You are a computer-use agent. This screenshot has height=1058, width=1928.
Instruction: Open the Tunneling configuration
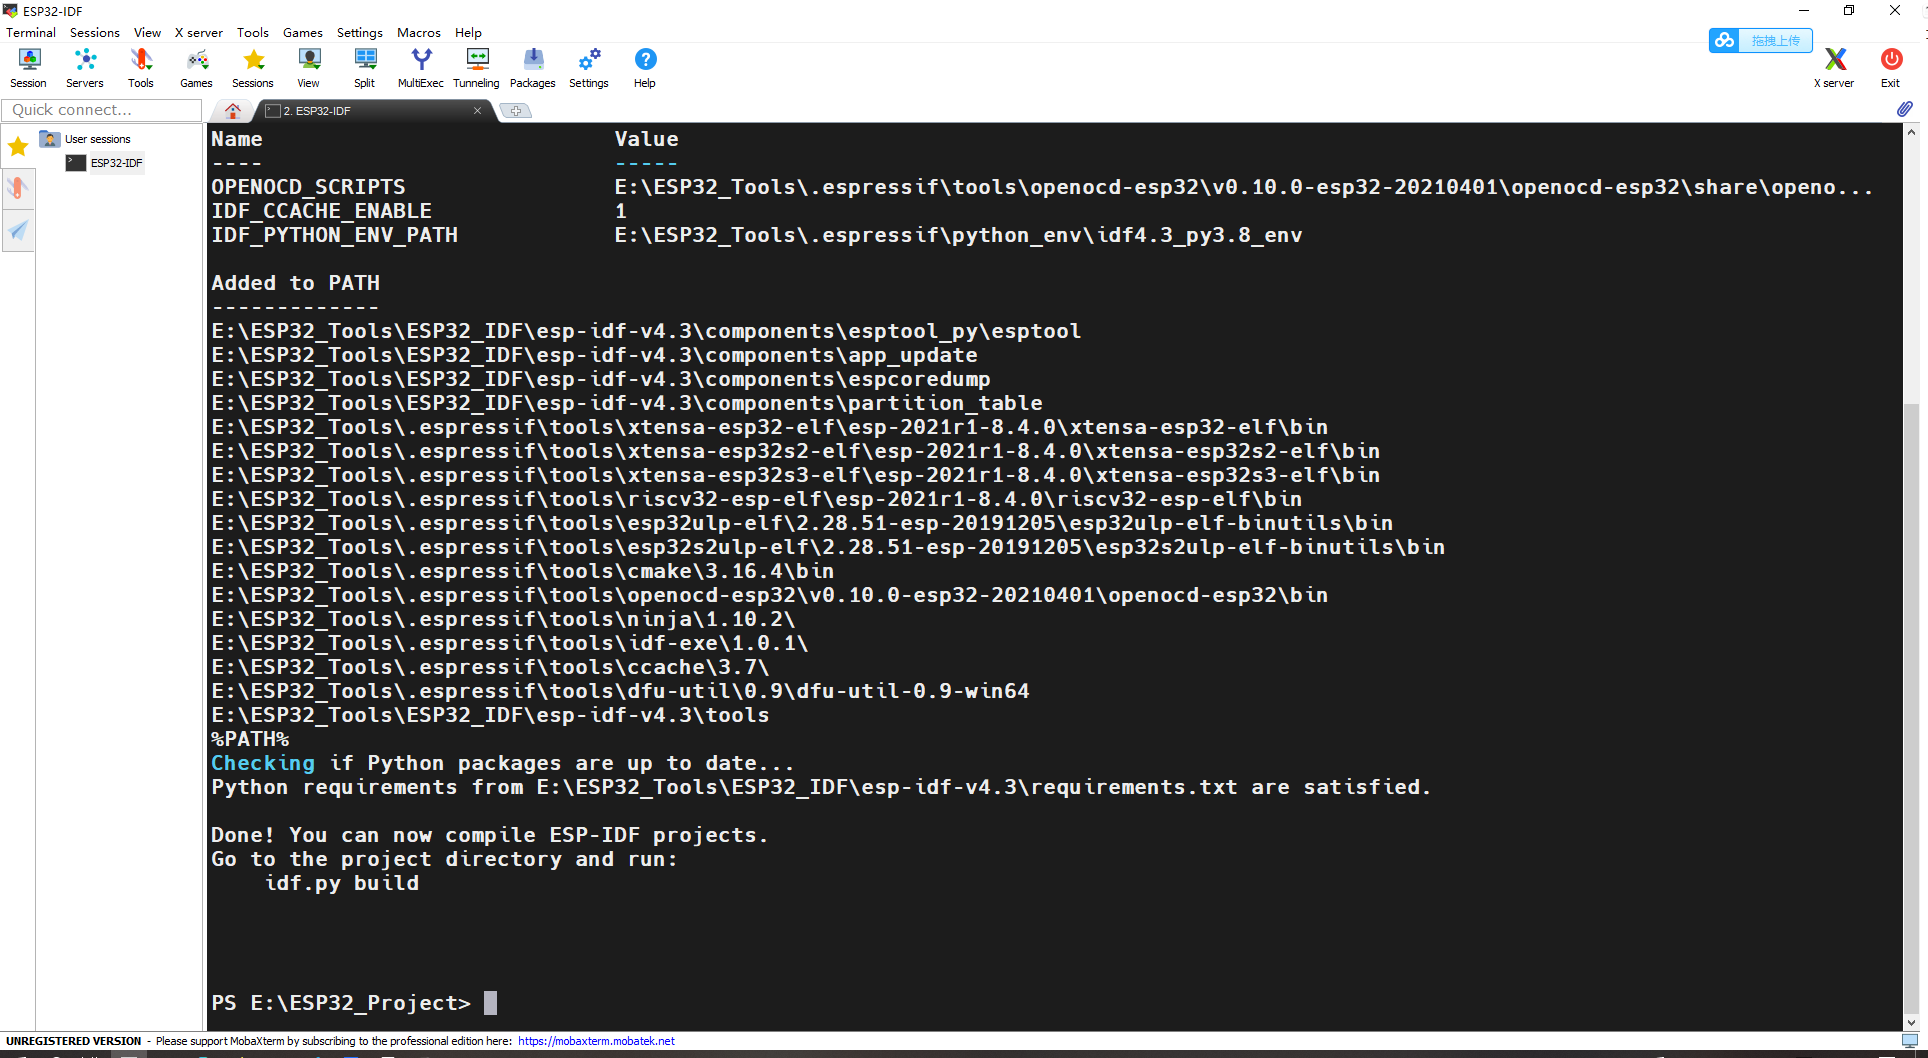[x=476, y=67]
